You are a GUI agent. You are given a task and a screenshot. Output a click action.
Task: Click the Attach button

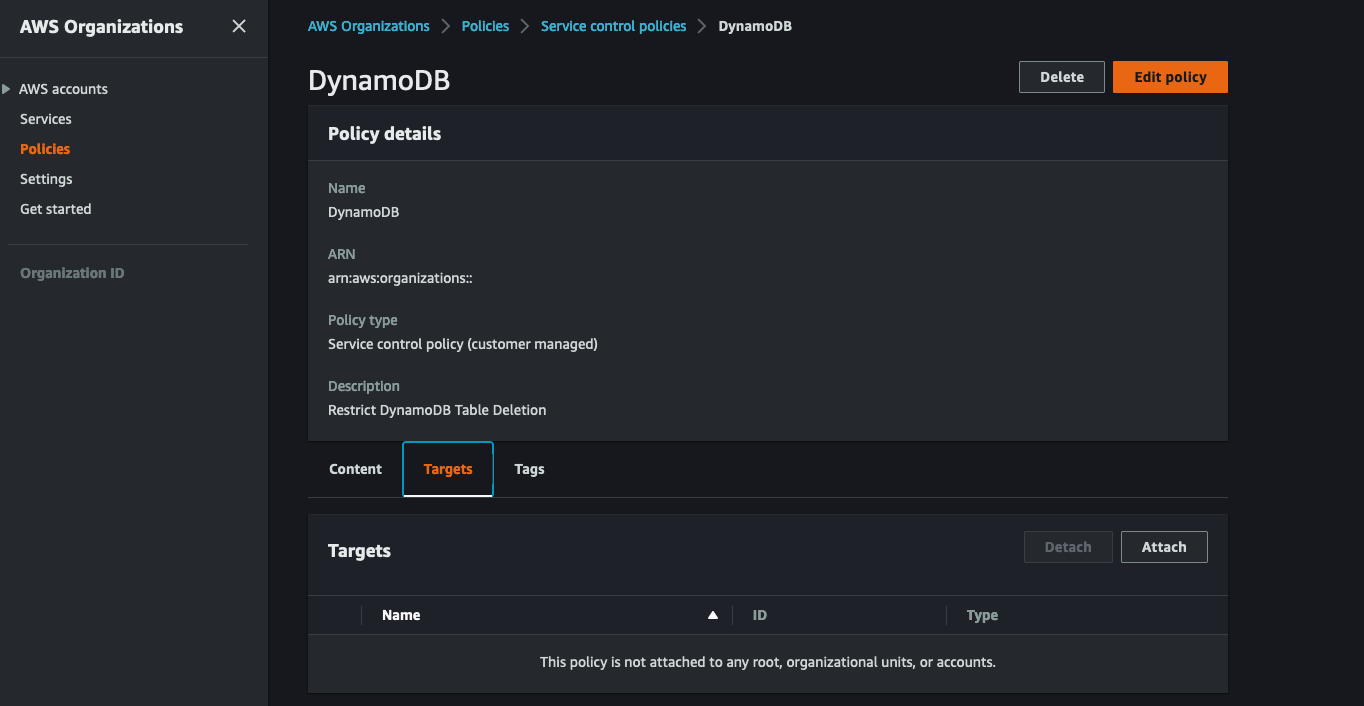pos(1164,547)
